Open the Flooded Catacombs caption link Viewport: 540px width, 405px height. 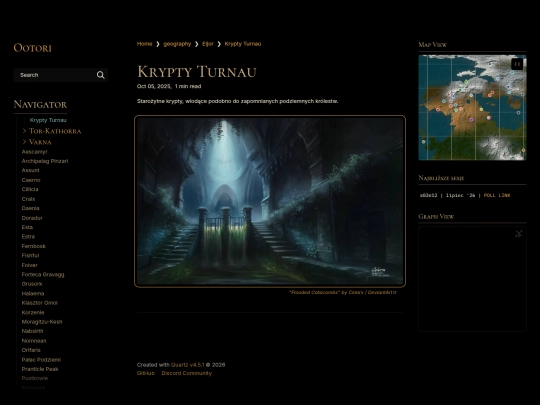point(343,292)
